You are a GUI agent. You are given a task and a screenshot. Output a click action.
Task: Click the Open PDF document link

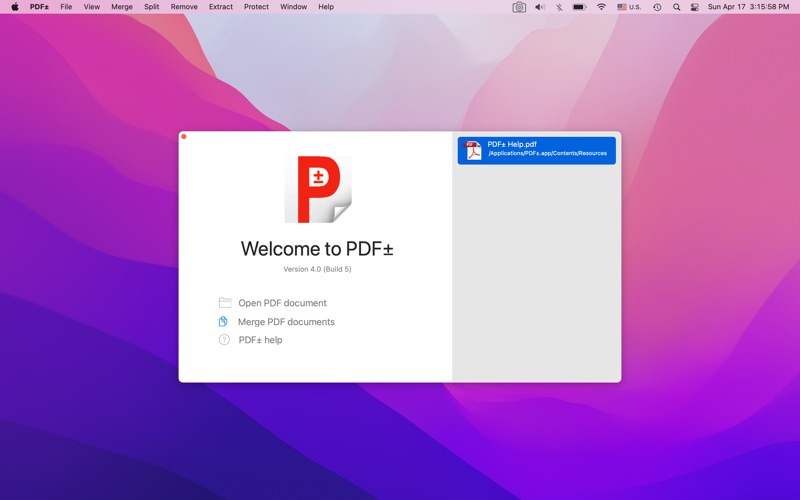coord(282,303)
